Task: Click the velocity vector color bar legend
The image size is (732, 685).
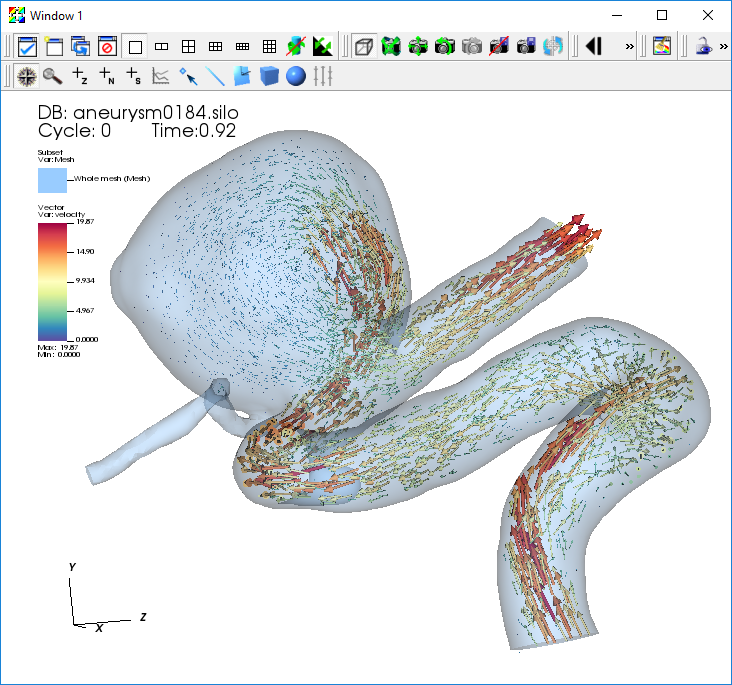Action: click(x=52, y=282)
